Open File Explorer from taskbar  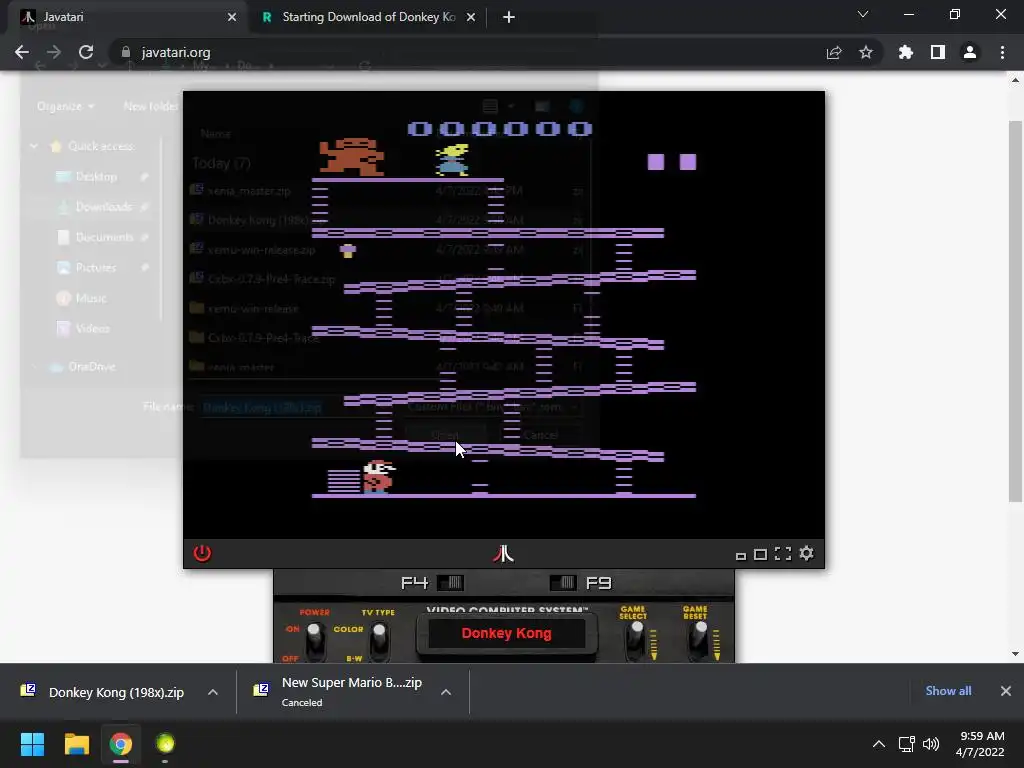76,744
